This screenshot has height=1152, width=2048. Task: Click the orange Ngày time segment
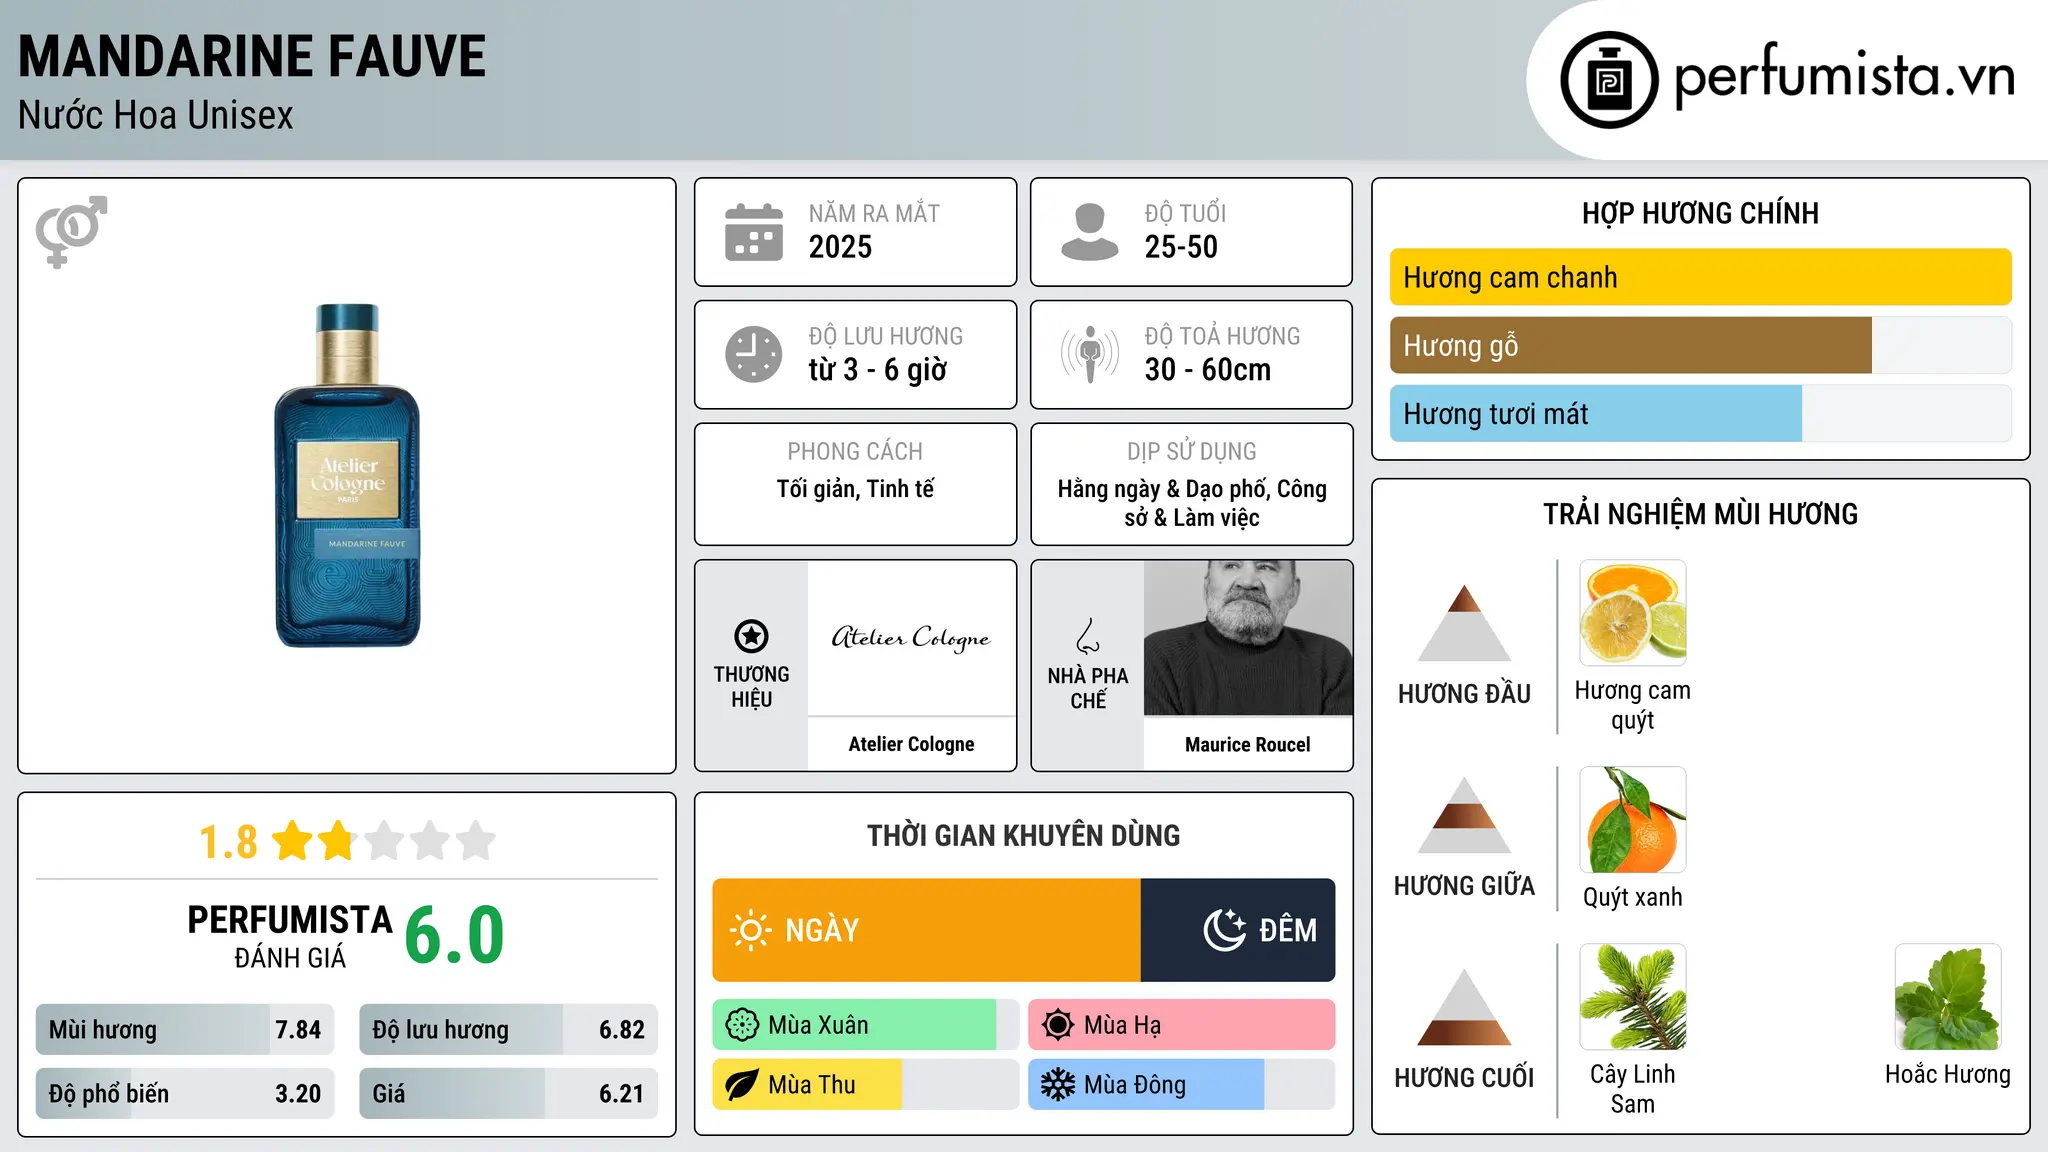[x=926, y=930]
